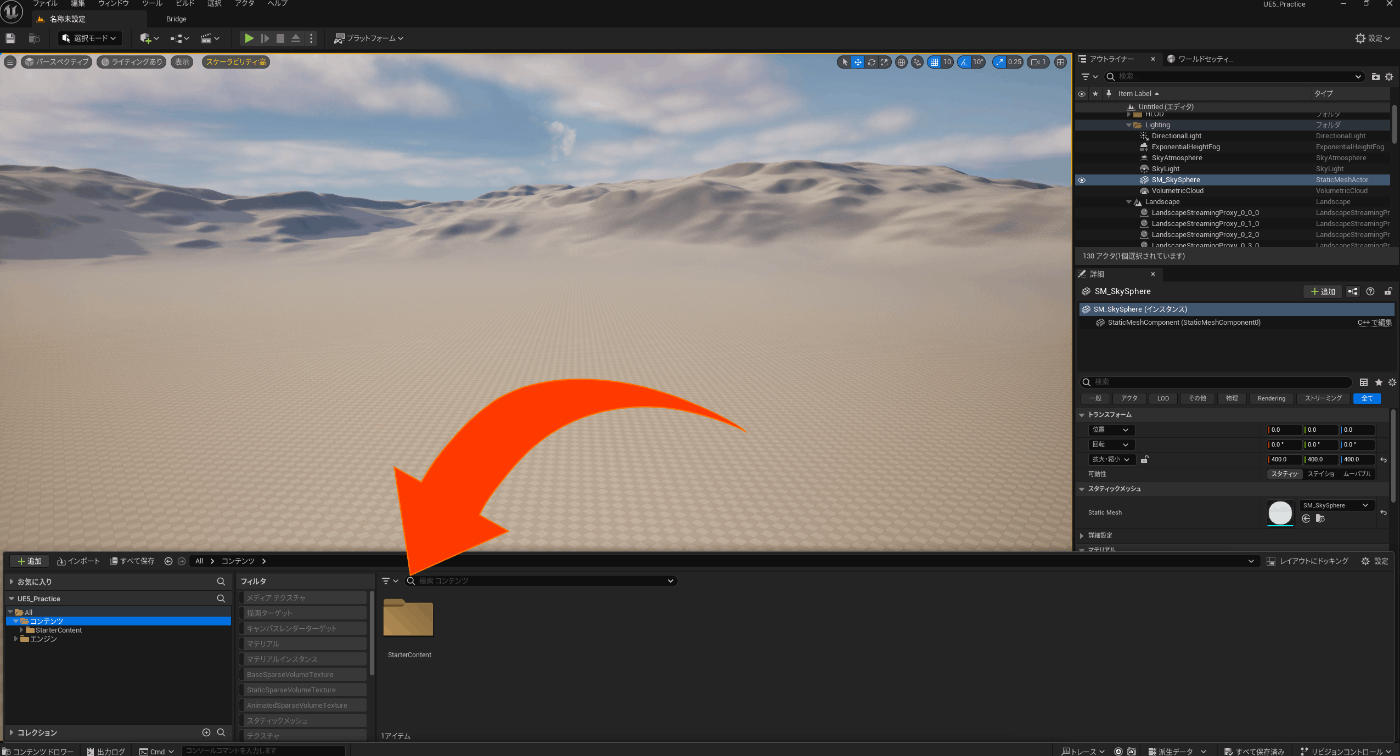Click the インポート button in content browser

point(78,561)
